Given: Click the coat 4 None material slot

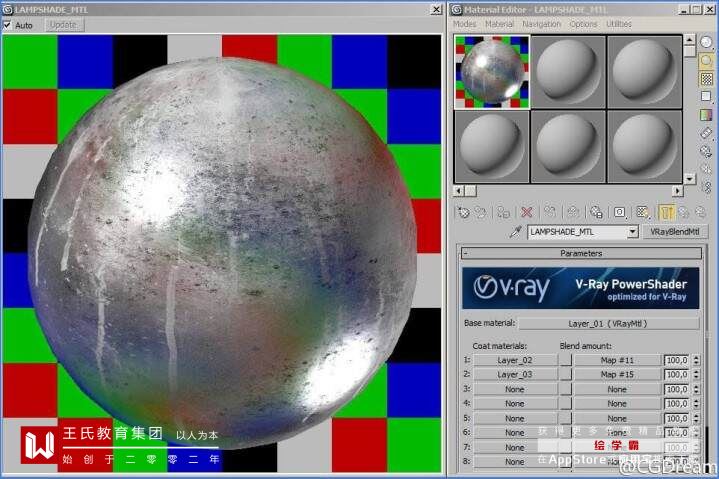Looking at the screenshot, I should point(514,403).
